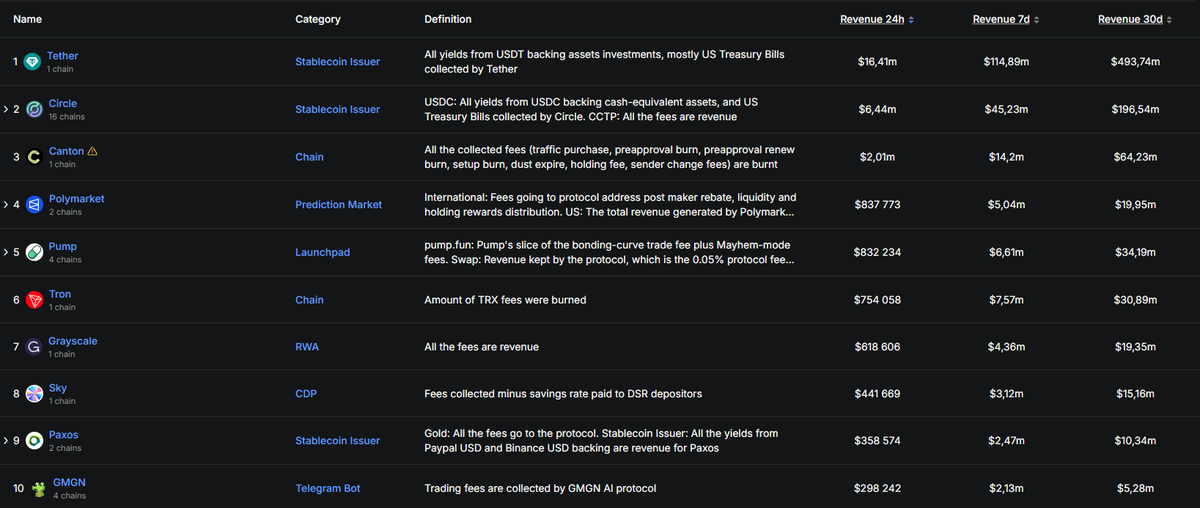Click the Sky logo icon
This screenshot has width=1200, height=508.
[34, 394]
